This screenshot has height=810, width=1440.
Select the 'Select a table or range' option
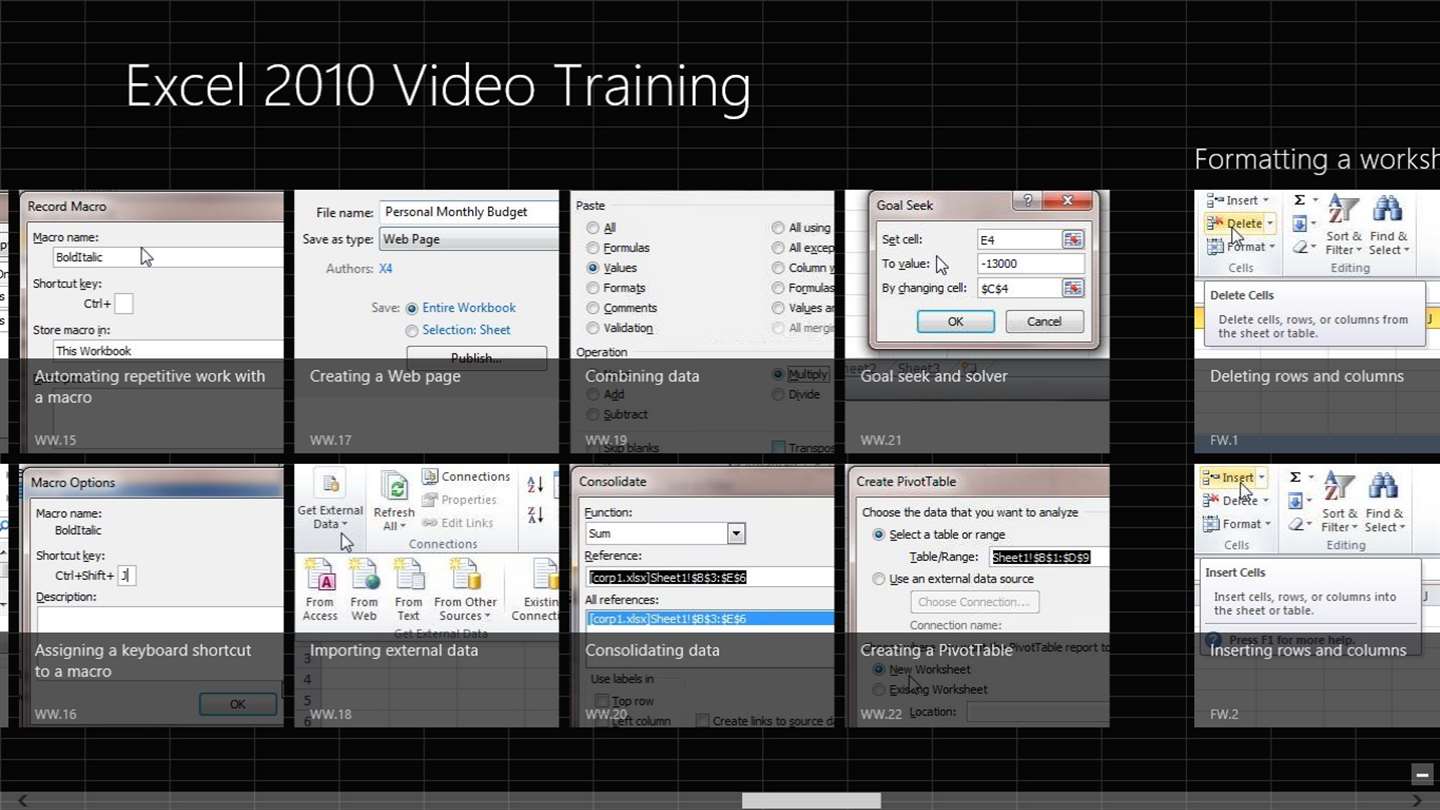[x=879, y=535]
